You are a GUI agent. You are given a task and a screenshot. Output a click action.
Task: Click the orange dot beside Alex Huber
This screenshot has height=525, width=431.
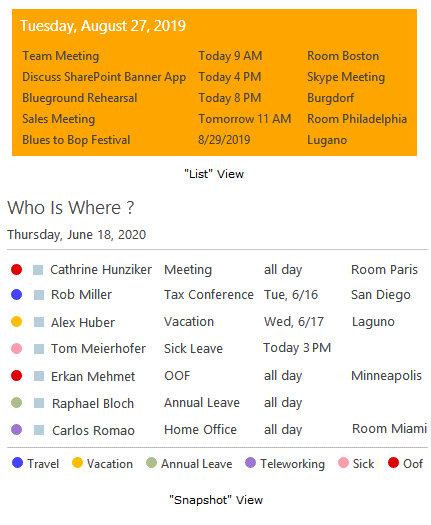coord(16,321)
